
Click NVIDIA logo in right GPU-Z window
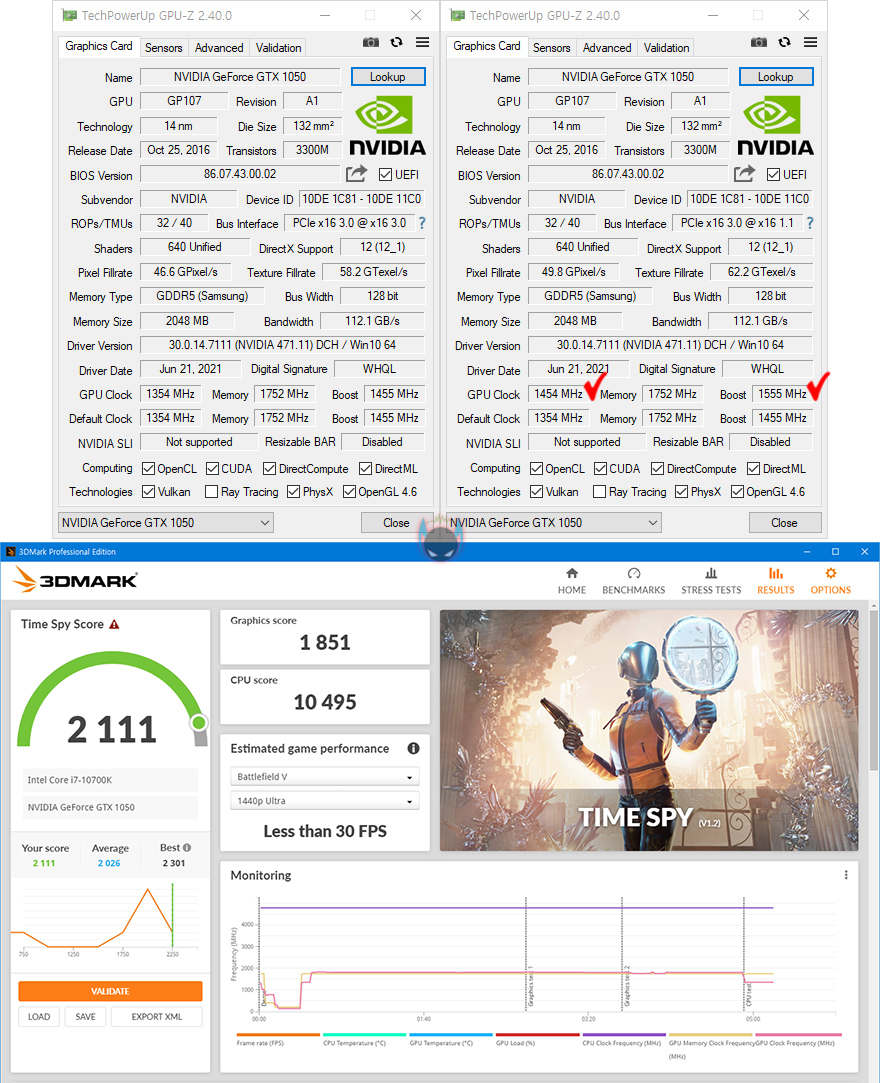(776, 126)
